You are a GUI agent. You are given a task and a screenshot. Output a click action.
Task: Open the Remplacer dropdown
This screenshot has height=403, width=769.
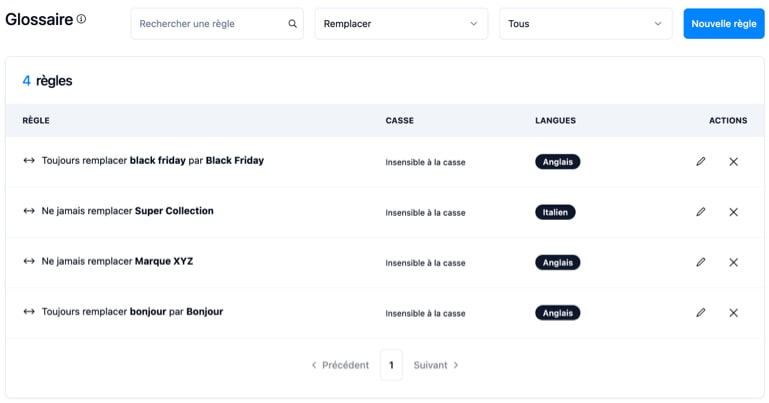401,24
